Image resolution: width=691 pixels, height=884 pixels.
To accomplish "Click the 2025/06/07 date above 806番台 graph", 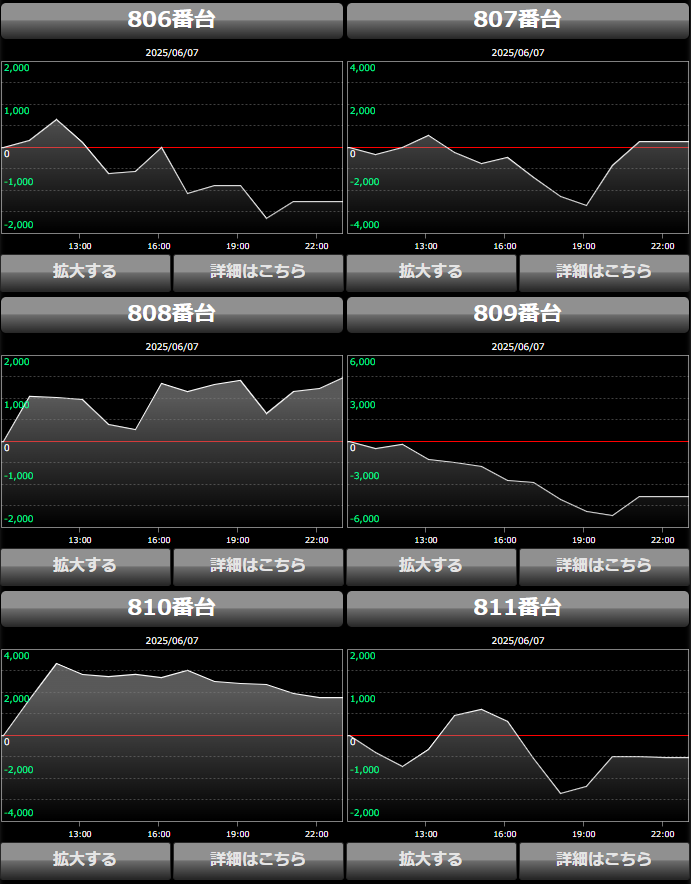I will [x=172, y=52].
